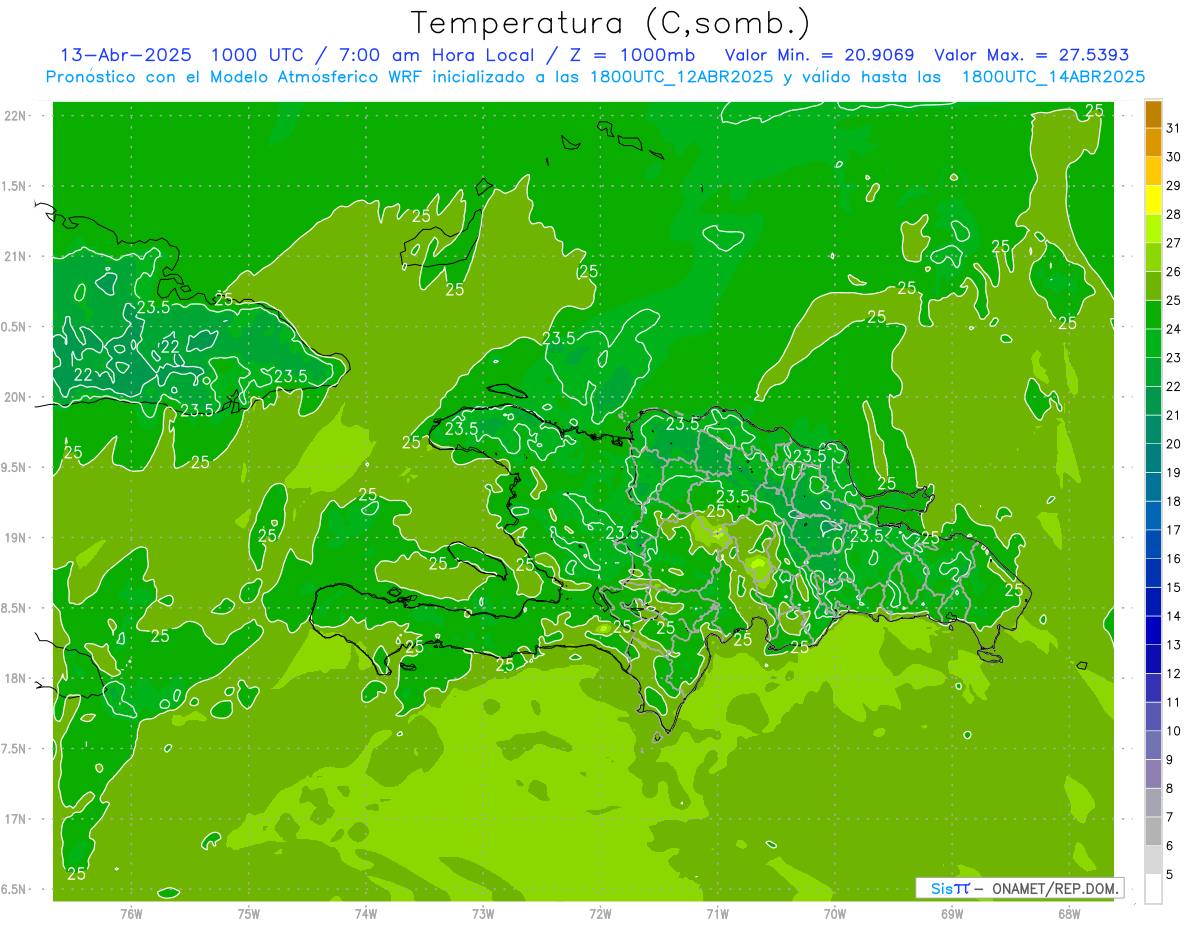Click the Valor Min. = 20.9069 text
This screenshot has height=927, width=1200.
pos(819,55)
